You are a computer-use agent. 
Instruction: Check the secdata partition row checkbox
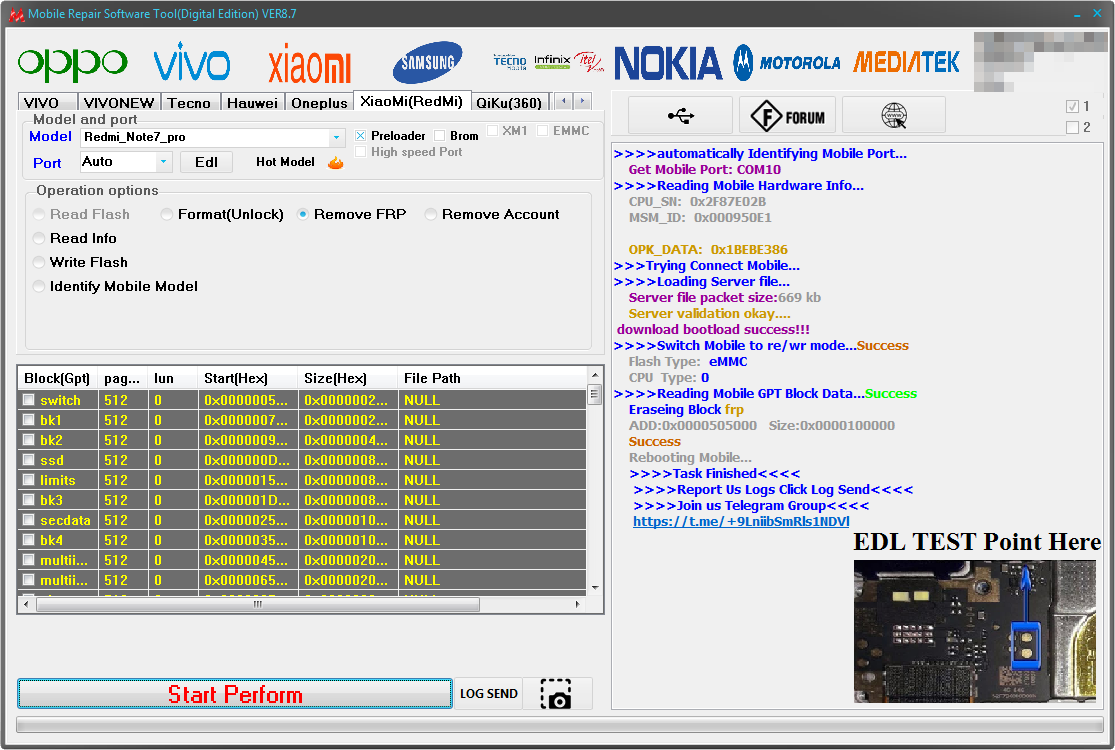click(28, 520)
